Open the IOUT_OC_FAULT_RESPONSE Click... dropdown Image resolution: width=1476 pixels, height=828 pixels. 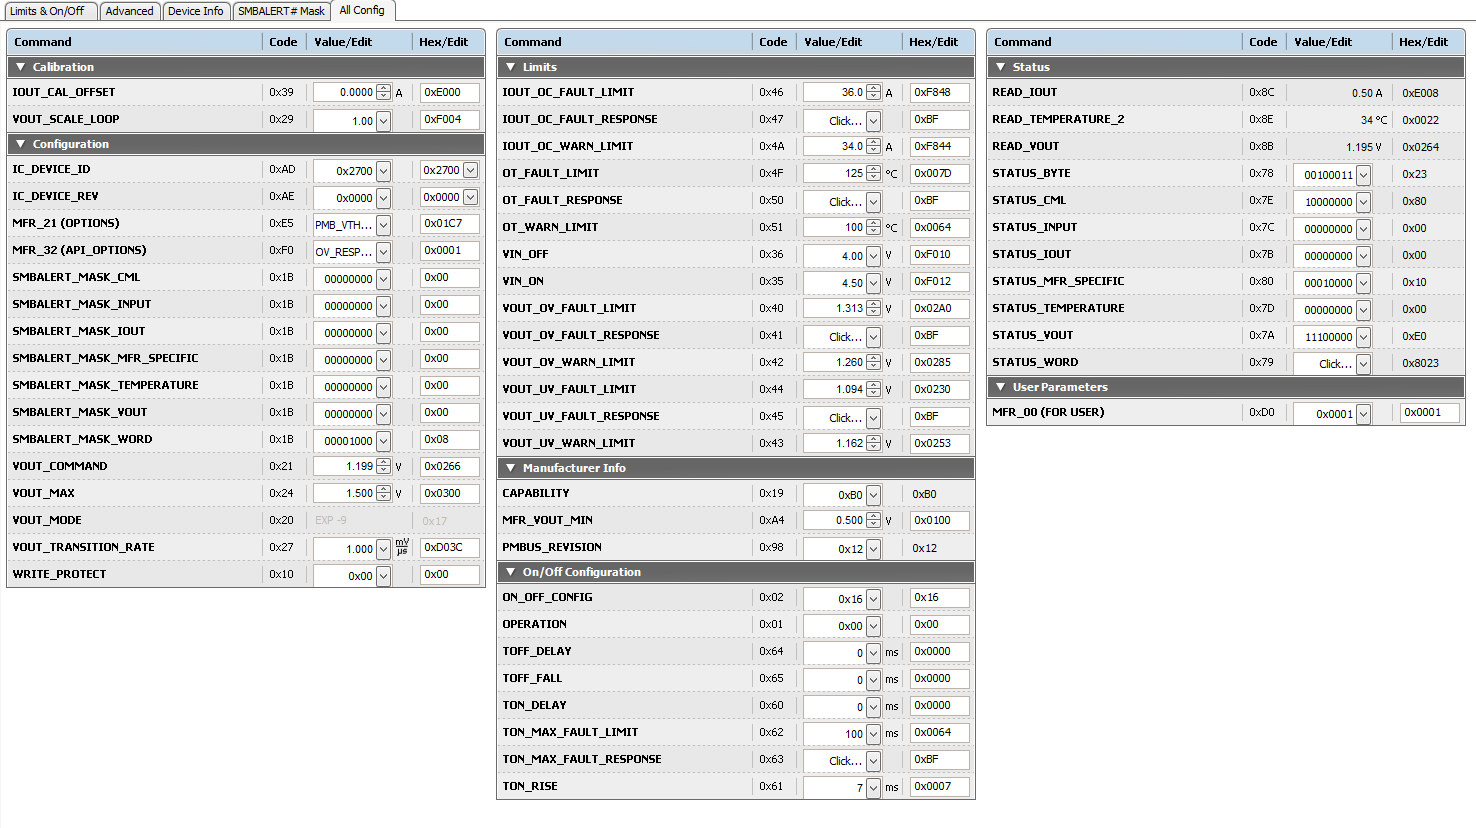coord(873,121)
